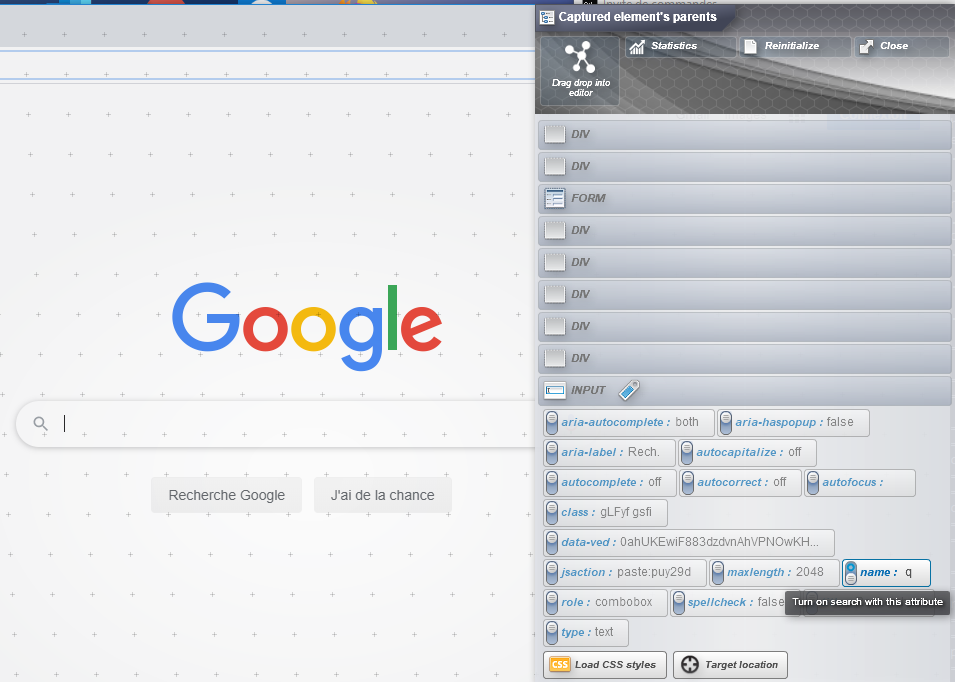Expand the DIV row directly below FORM
The width and height of the screenshot is (955, 682).
tap(744, 230)
